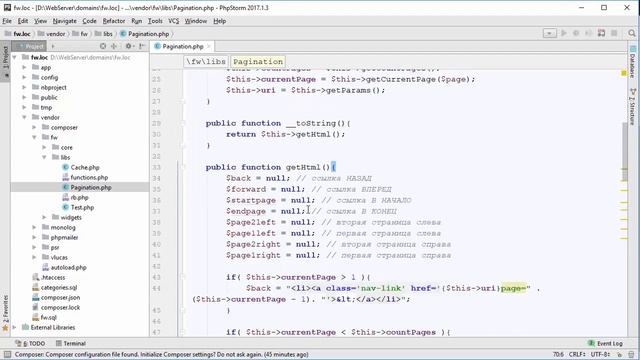
Task: Open CRLF line separator selector
Action: tap(578, 354)
